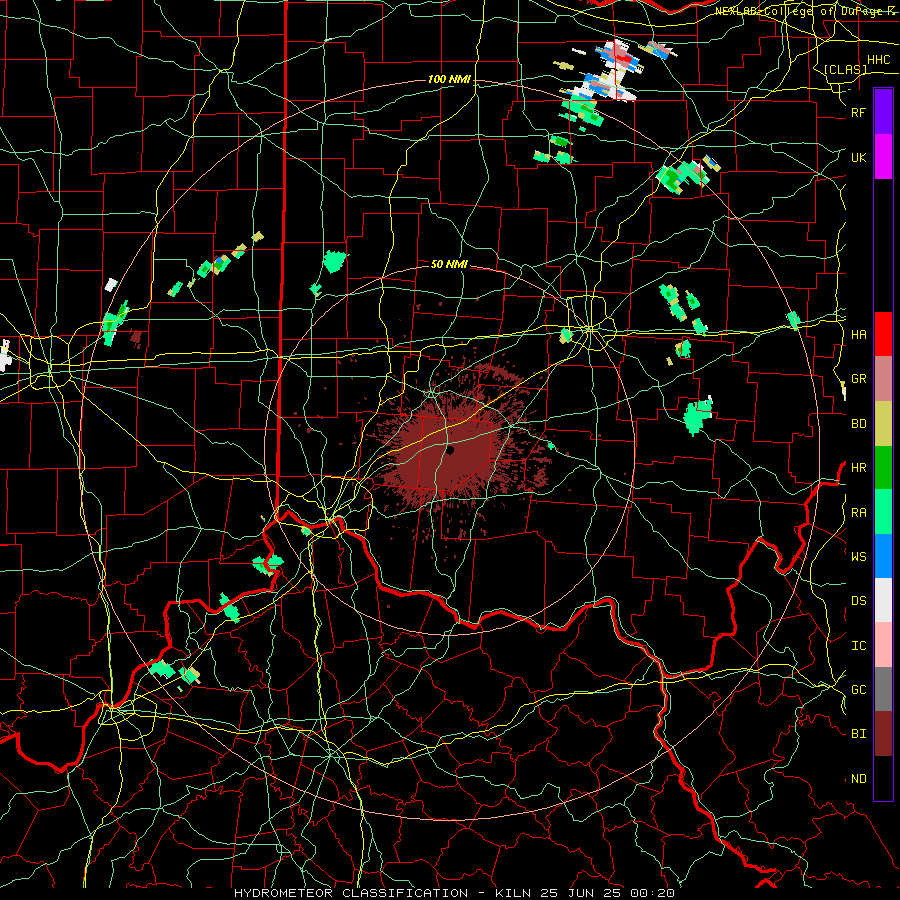
Task: Click the RA legend label
Action: (859, 512)
